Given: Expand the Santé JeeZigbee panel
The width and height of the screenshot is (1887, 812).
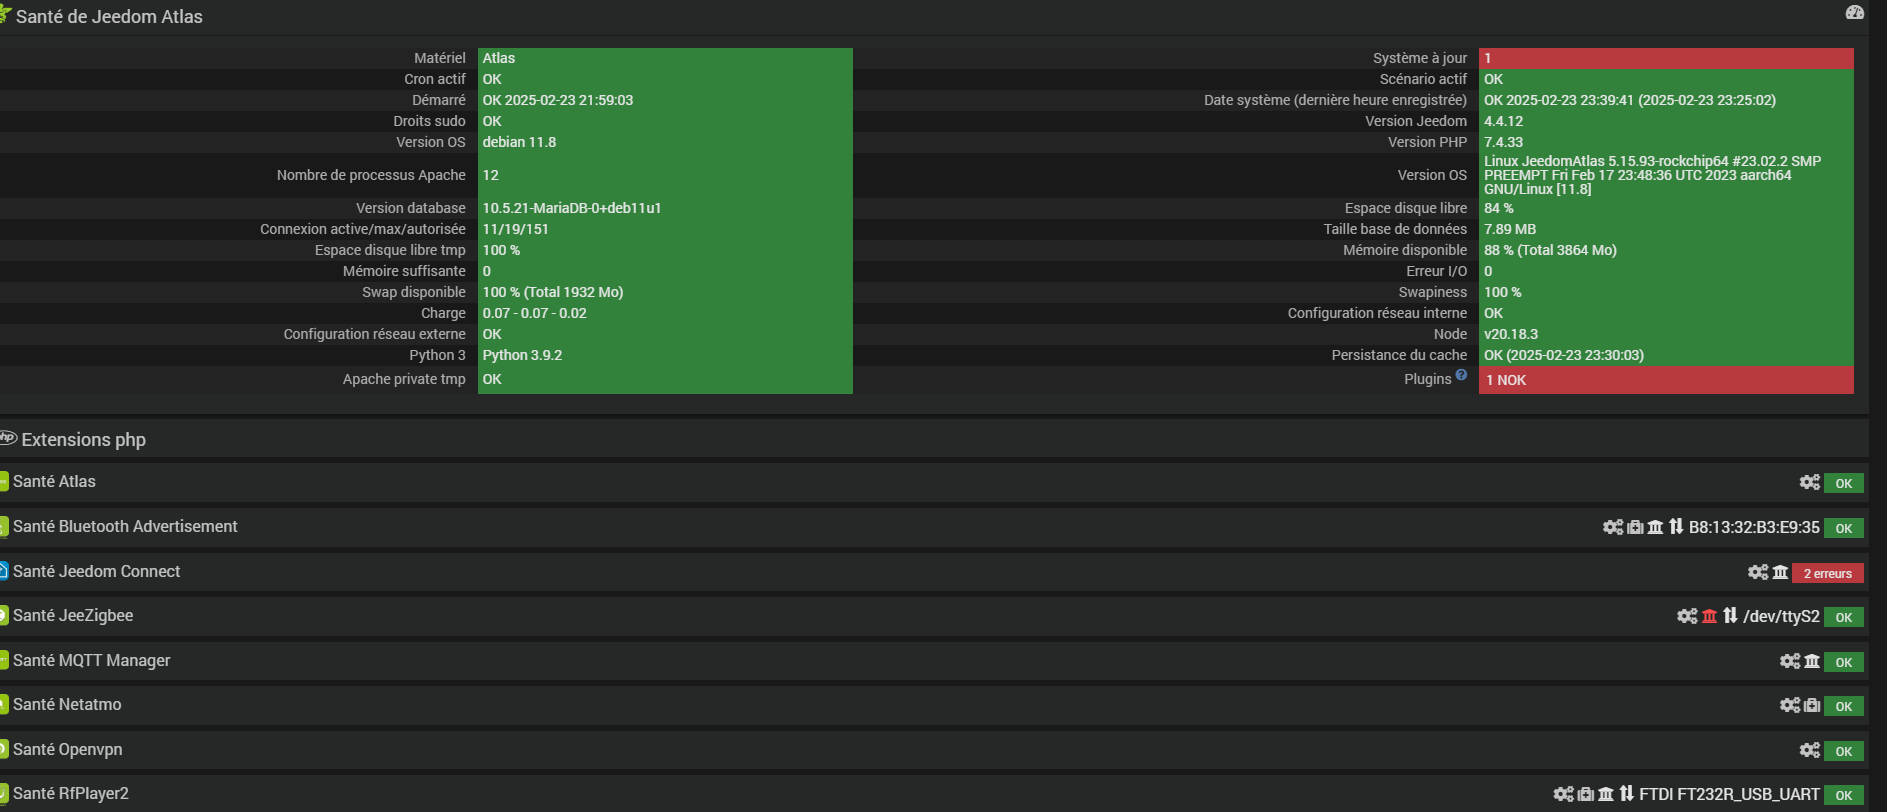Looking at the screenshot, I should [73, 615].
